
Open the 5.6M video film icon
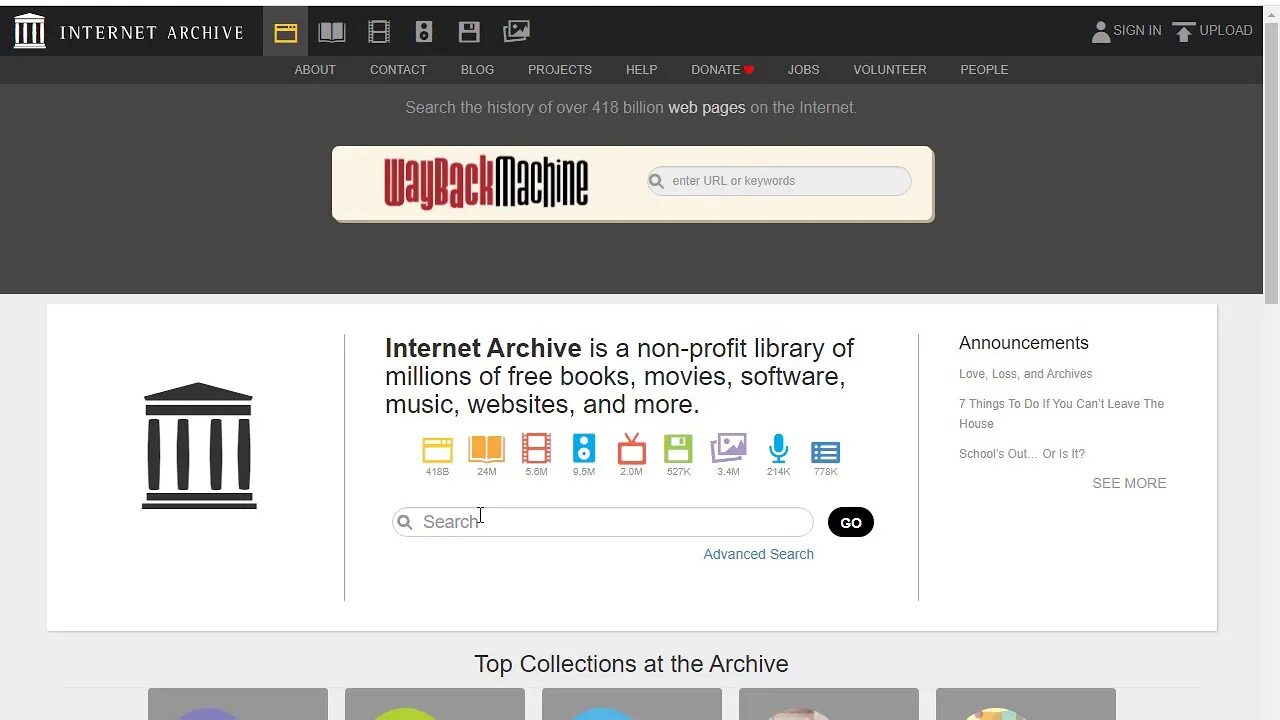pyautogui.click(x=536, y=449)
